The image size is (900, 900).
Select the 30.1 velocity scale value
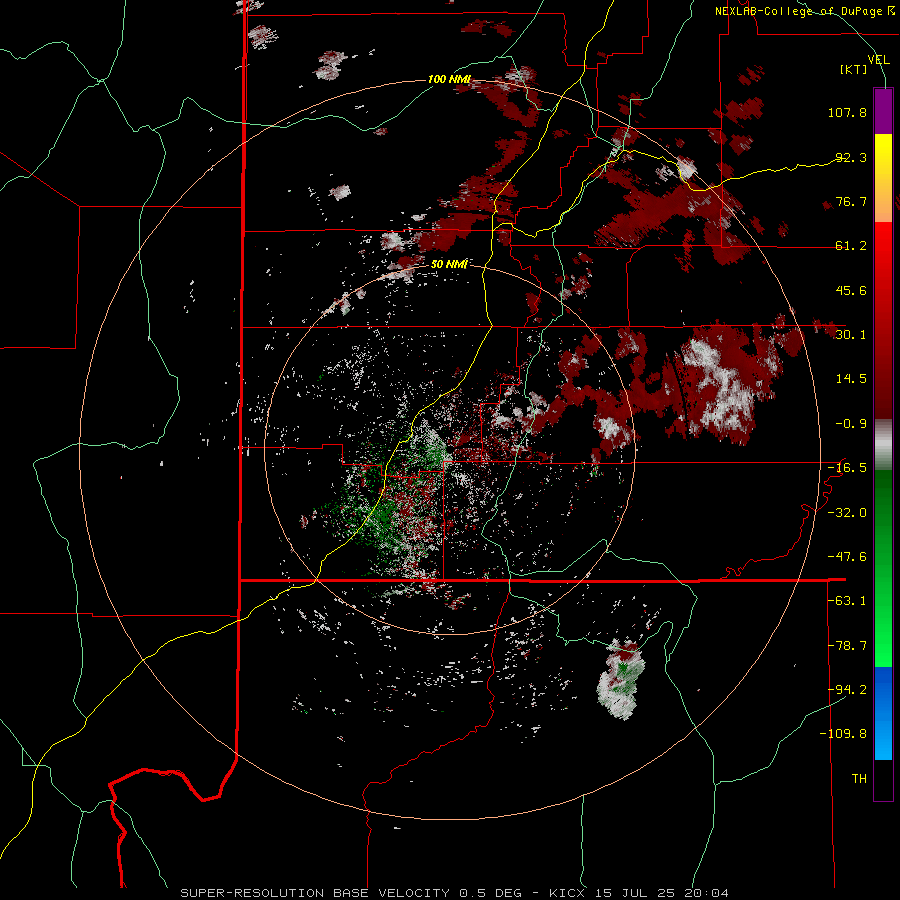pos(851,335)
